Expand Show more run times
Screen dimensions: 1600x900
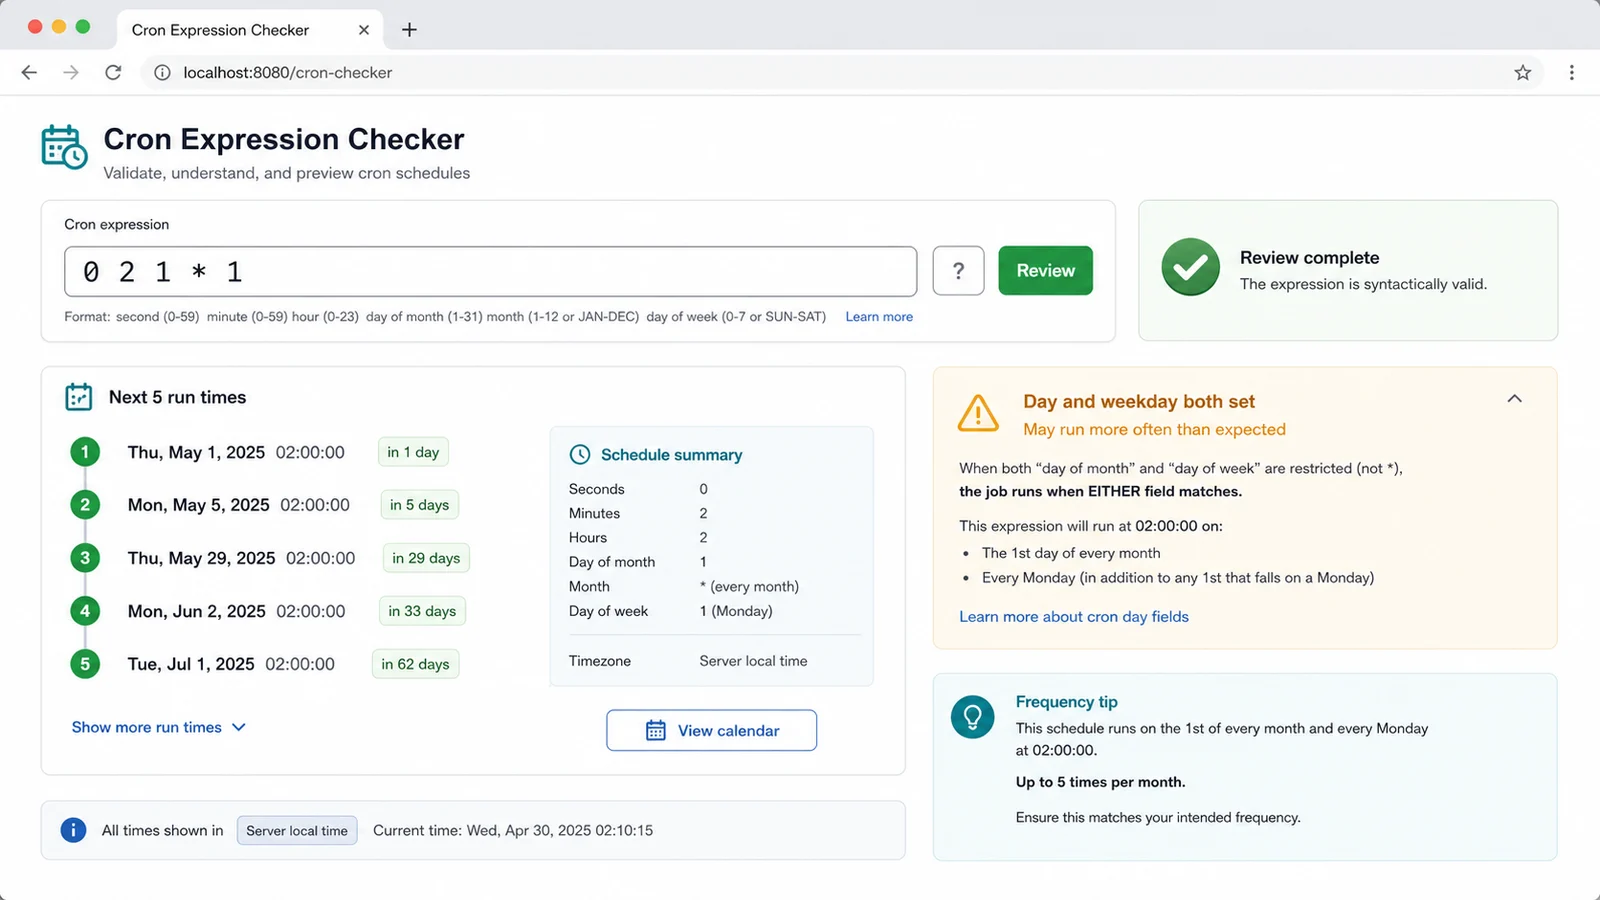pos(158,727)
